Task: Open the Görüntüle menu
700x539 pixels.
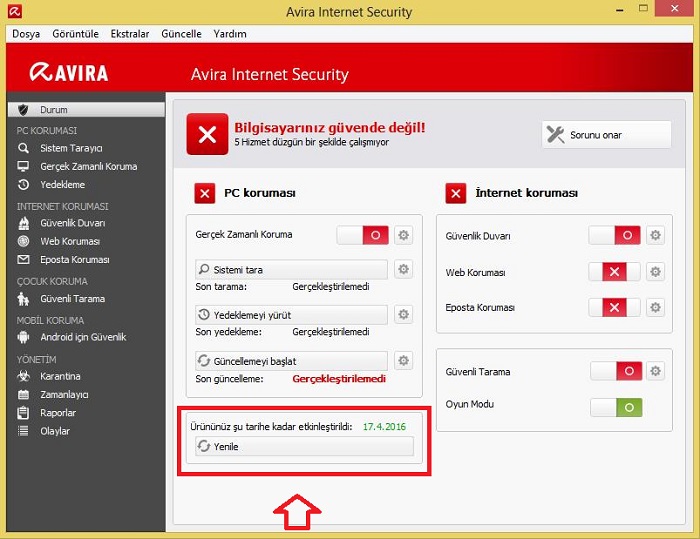Action: (x=75, y=34)
